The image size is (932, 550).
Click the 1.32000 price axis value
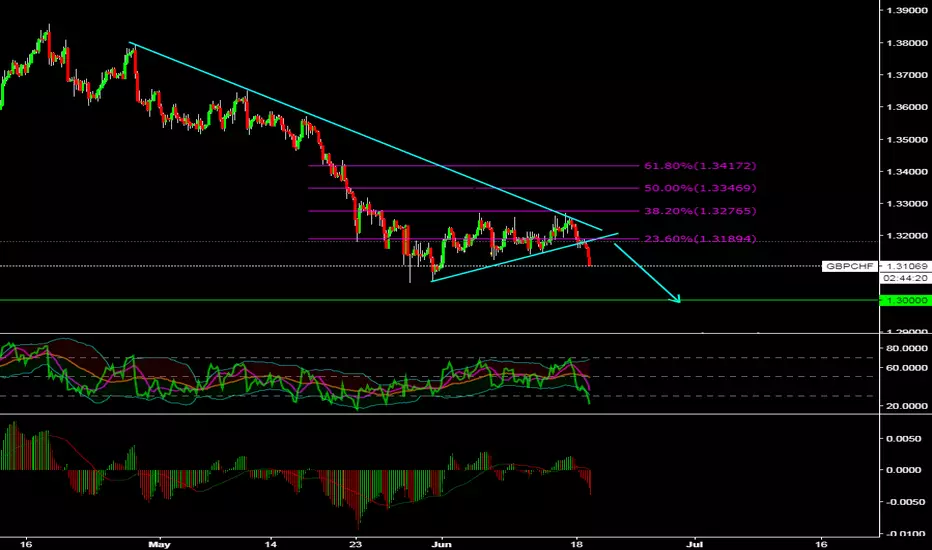coord(907,236)
